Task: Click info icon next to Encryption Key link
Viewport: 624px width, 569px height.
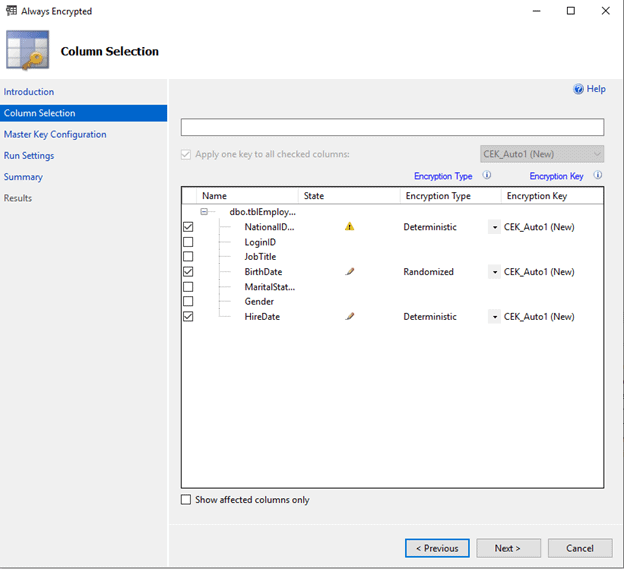Action: (x=598, y=176)
